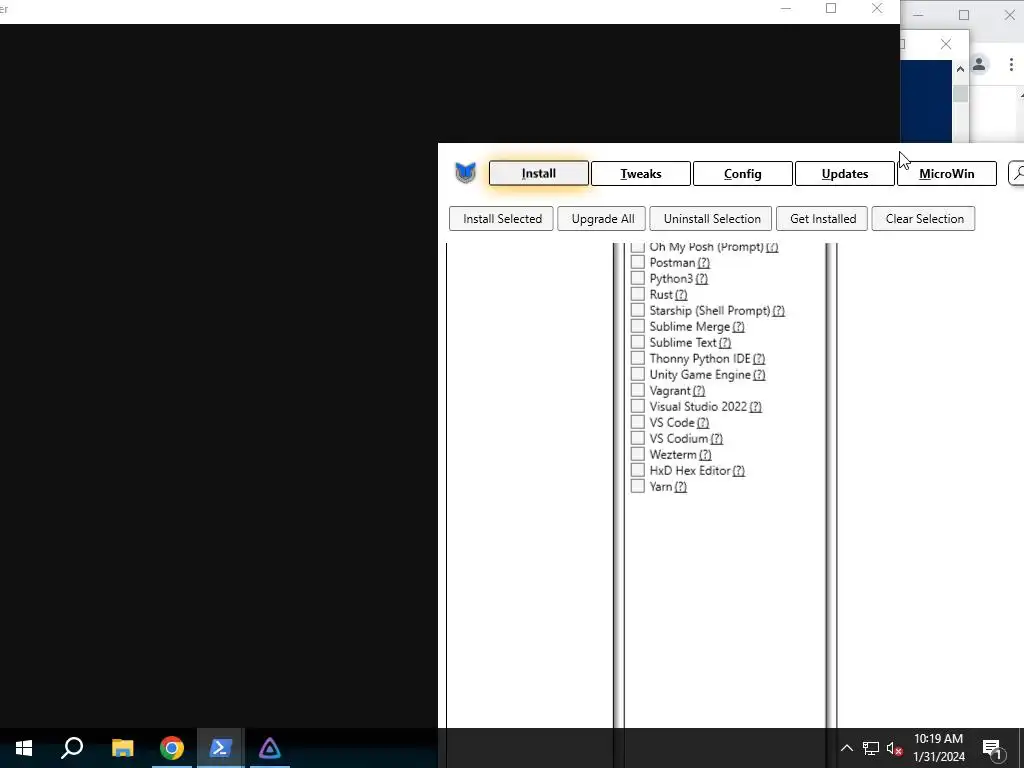Switch to PowerShell taskbar icon

pos(220,748)
